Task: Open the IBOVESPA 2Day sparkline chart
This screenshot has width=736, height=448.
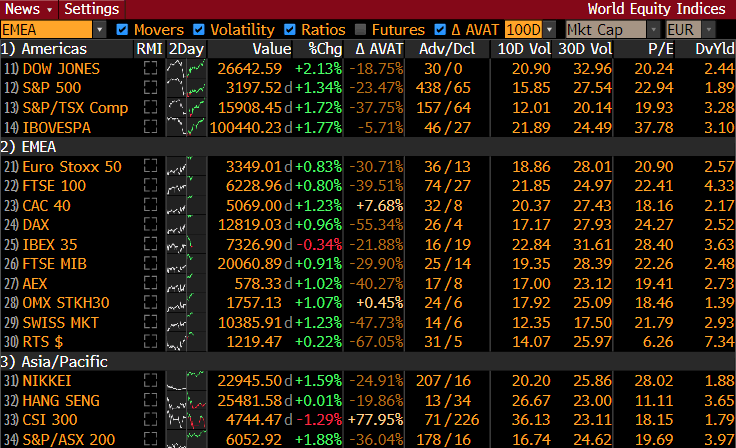Action: [x=186, y=127]
